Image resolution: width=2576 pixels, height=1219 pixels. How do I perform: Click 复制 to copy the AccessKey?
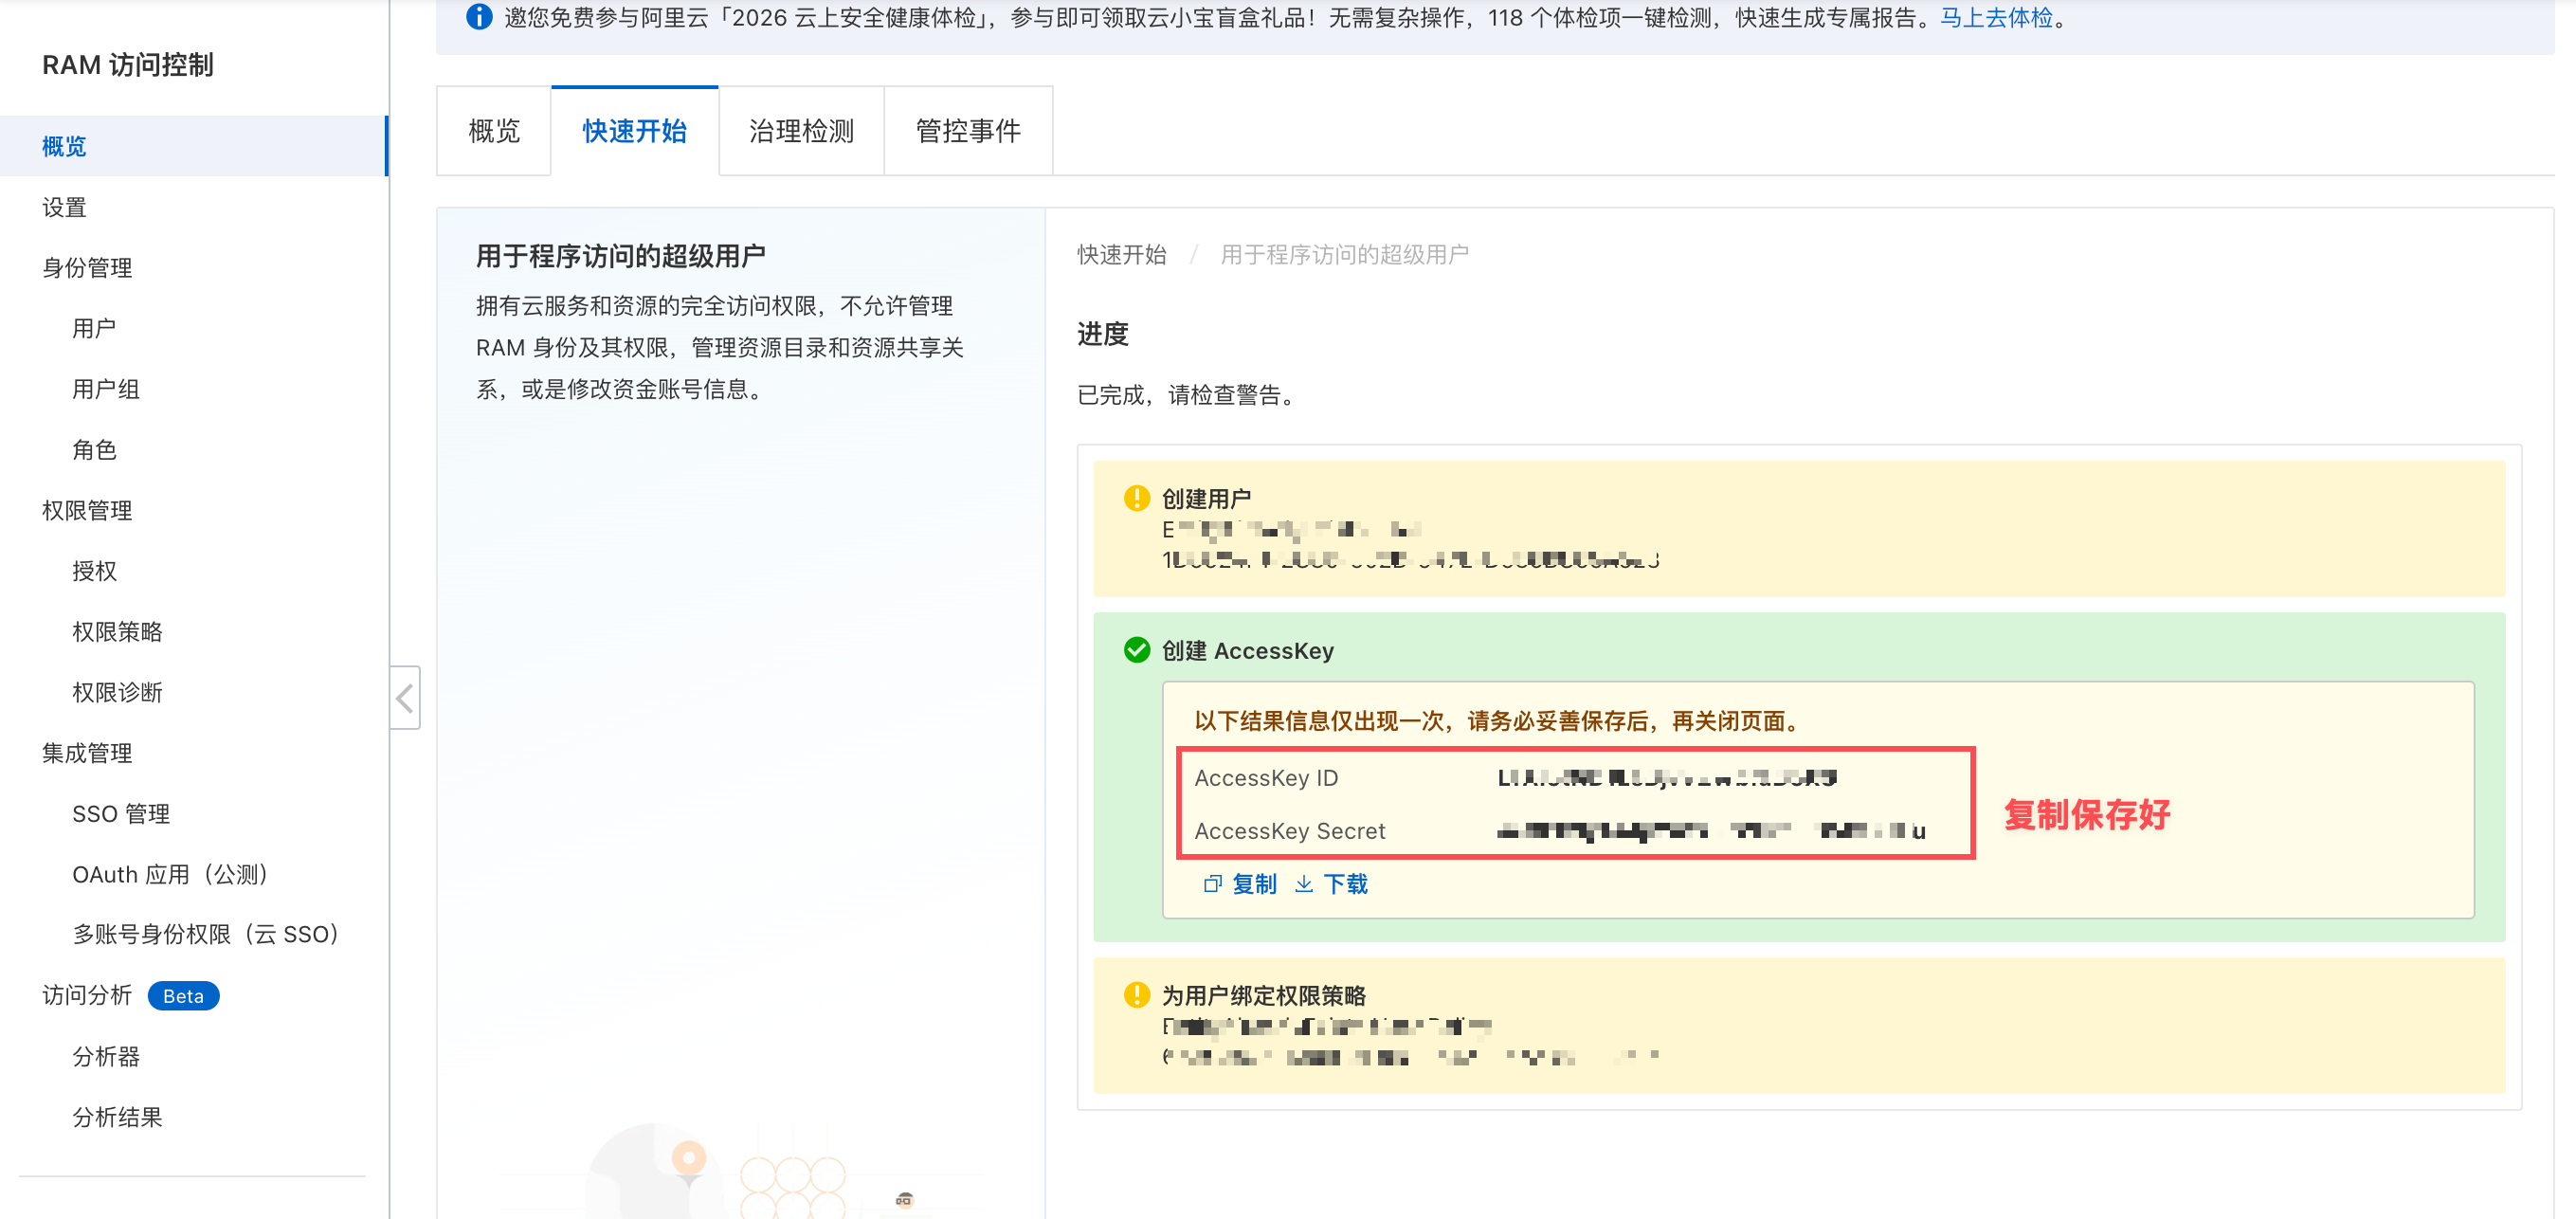tap(1254, 884)
